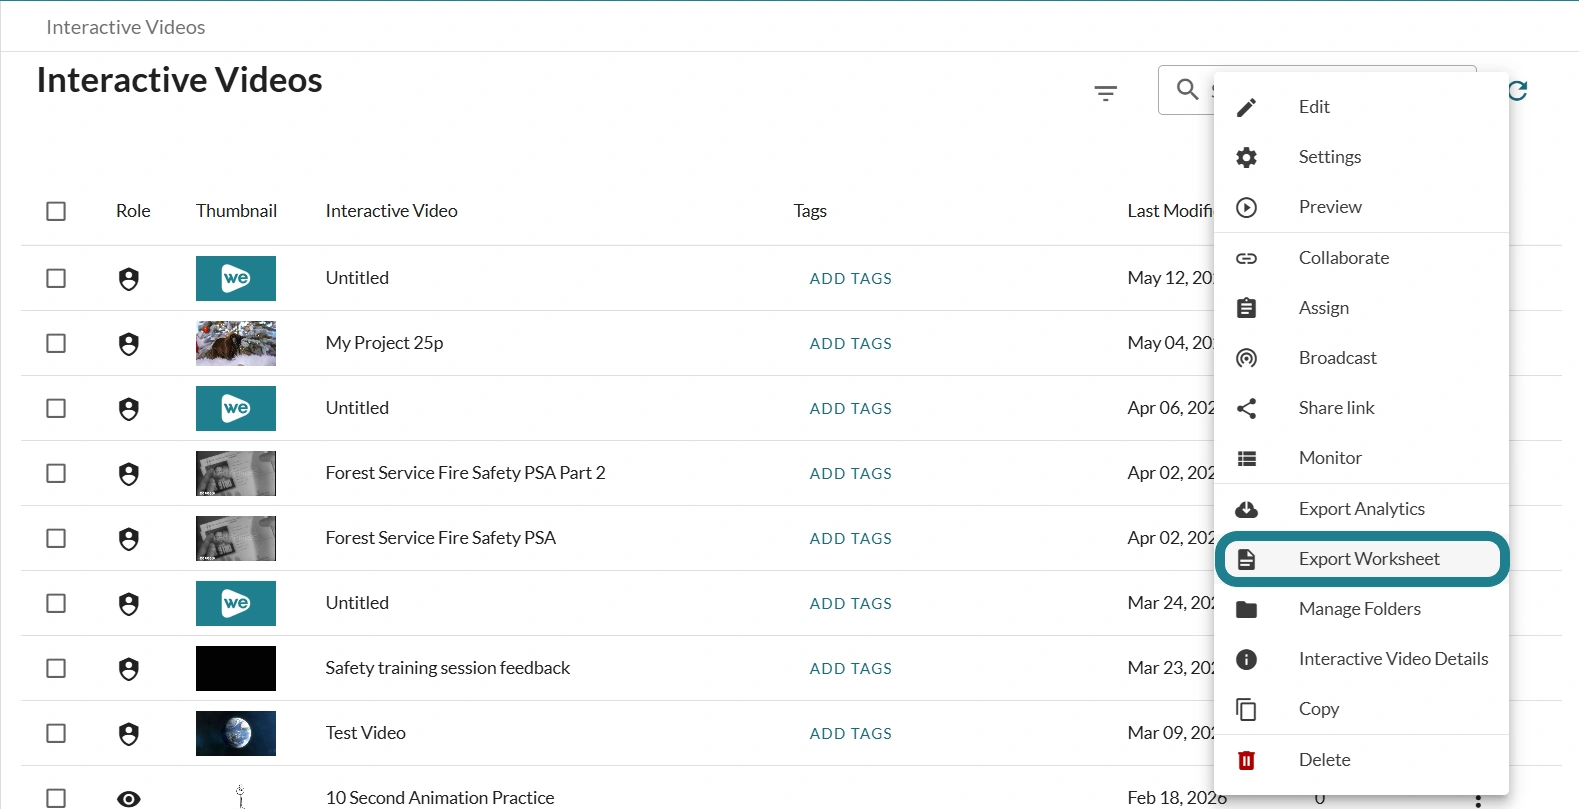Screen dimensions: 1579x809
Task: Check the 10 Second Animation Practice checkbox
Action: [x=56, y=798]
